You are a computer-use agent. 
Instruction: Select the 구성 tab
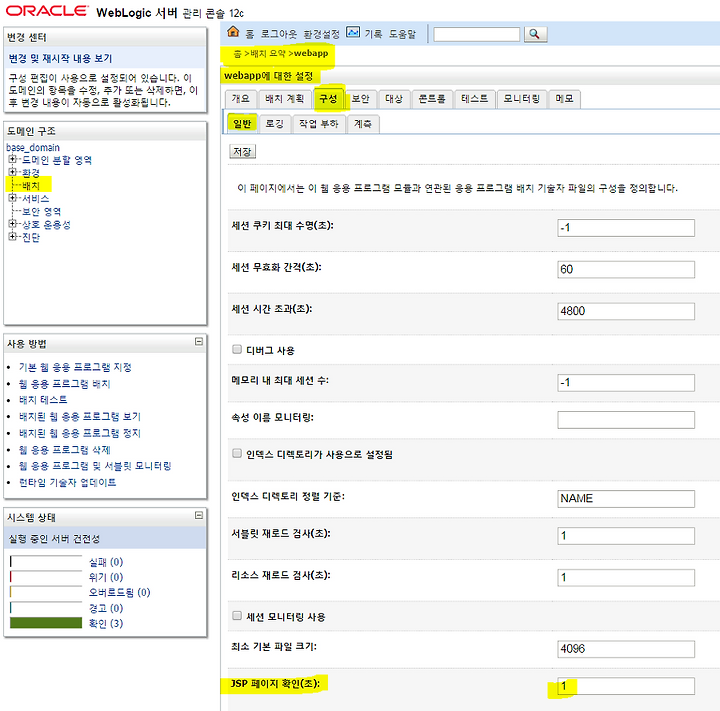328,99
